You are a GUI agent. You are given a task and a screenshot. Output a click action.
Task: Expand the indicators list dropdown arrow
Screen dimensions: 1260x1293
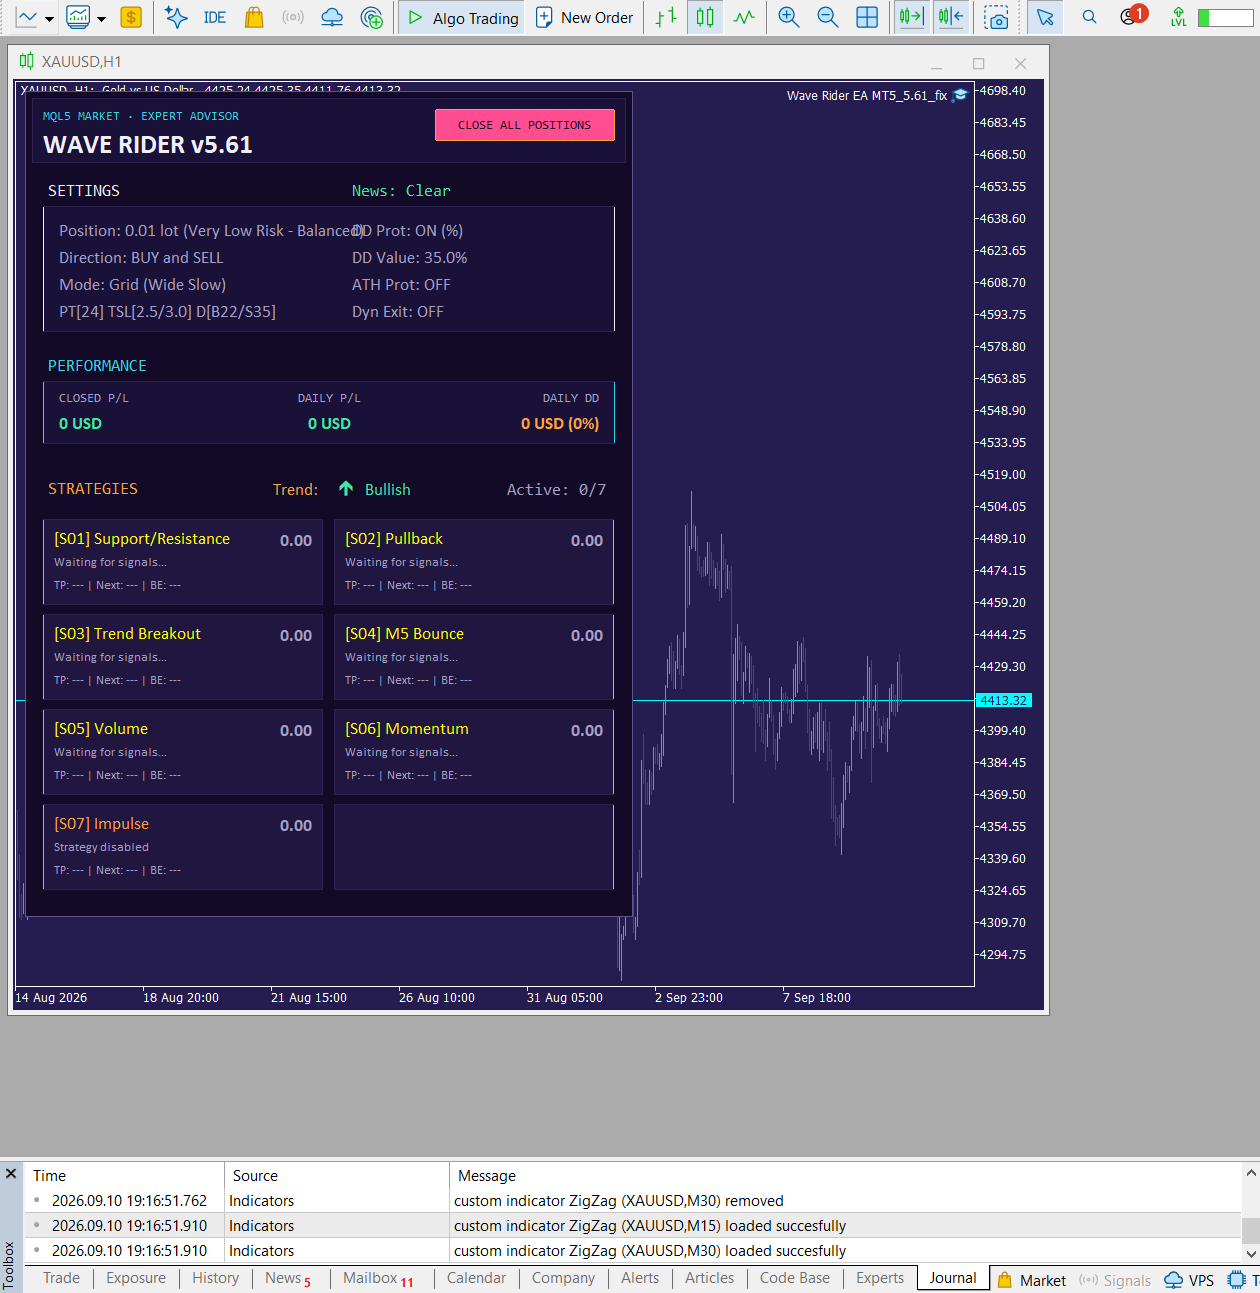point(101,18)
